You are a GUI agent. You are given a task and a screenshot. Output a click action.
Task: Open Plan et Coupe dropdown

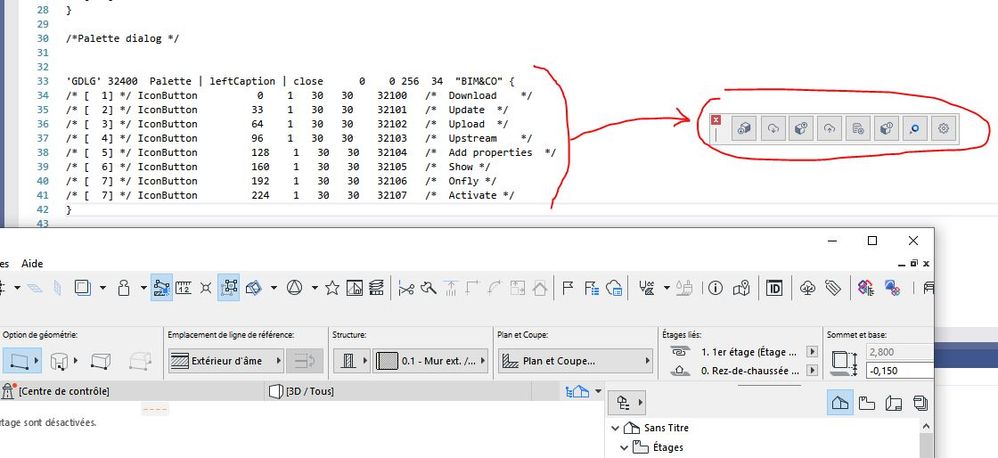click(575, 361)
